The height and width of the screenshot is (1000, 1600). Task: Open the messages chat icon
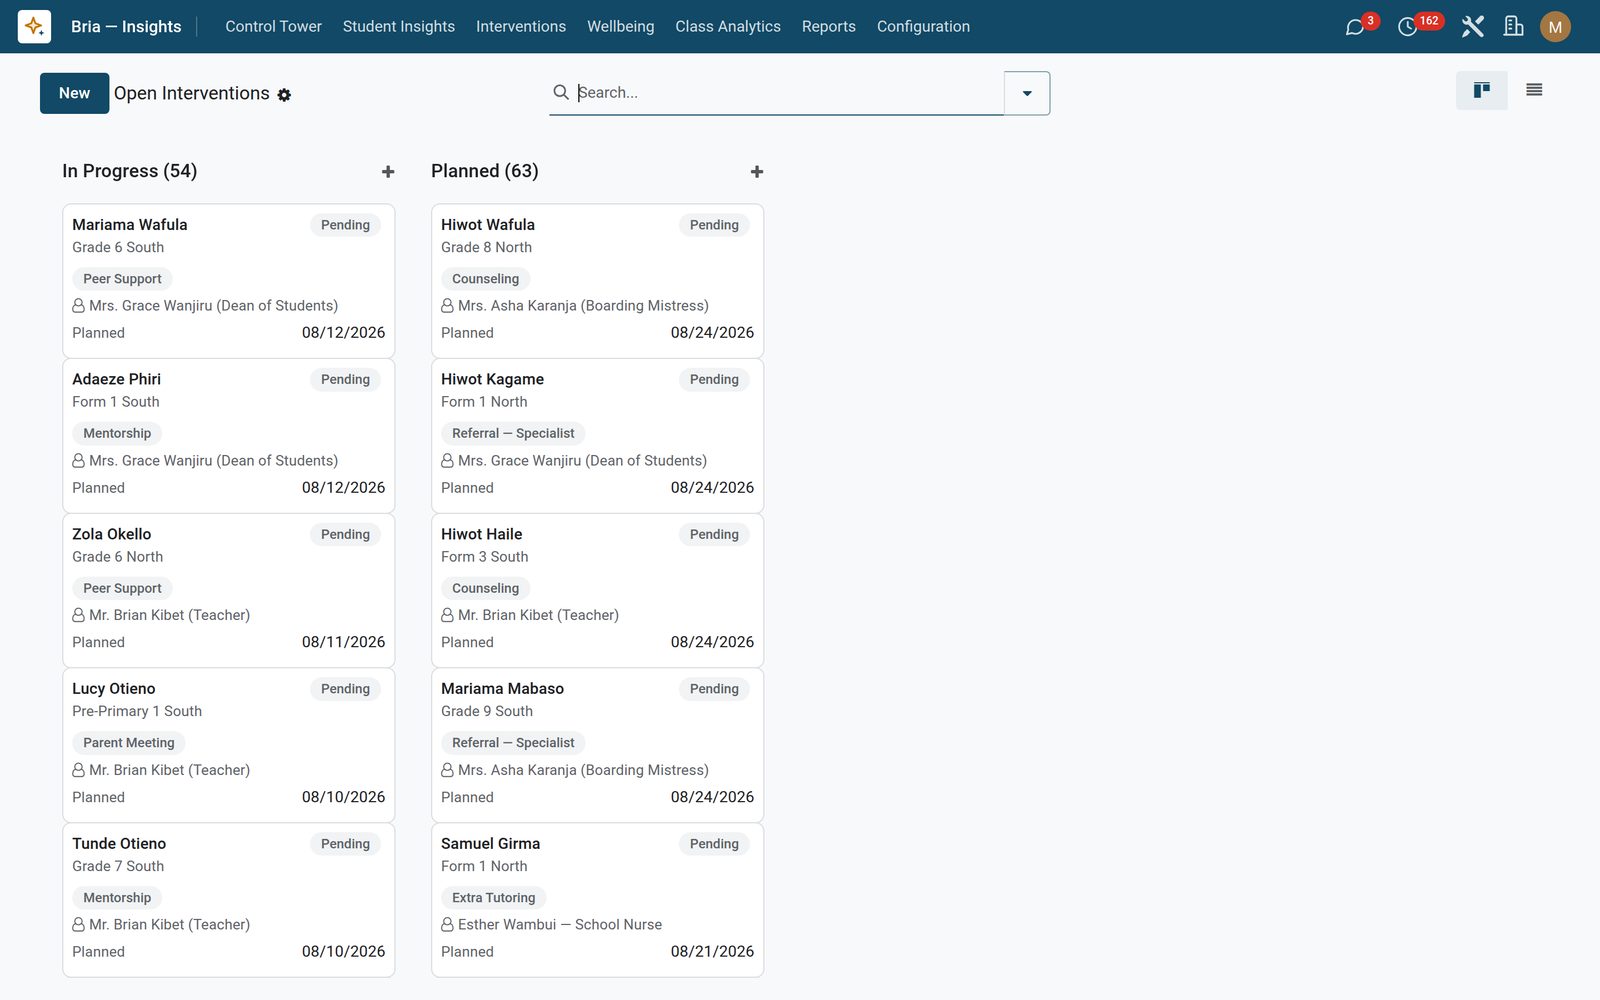1355,27
